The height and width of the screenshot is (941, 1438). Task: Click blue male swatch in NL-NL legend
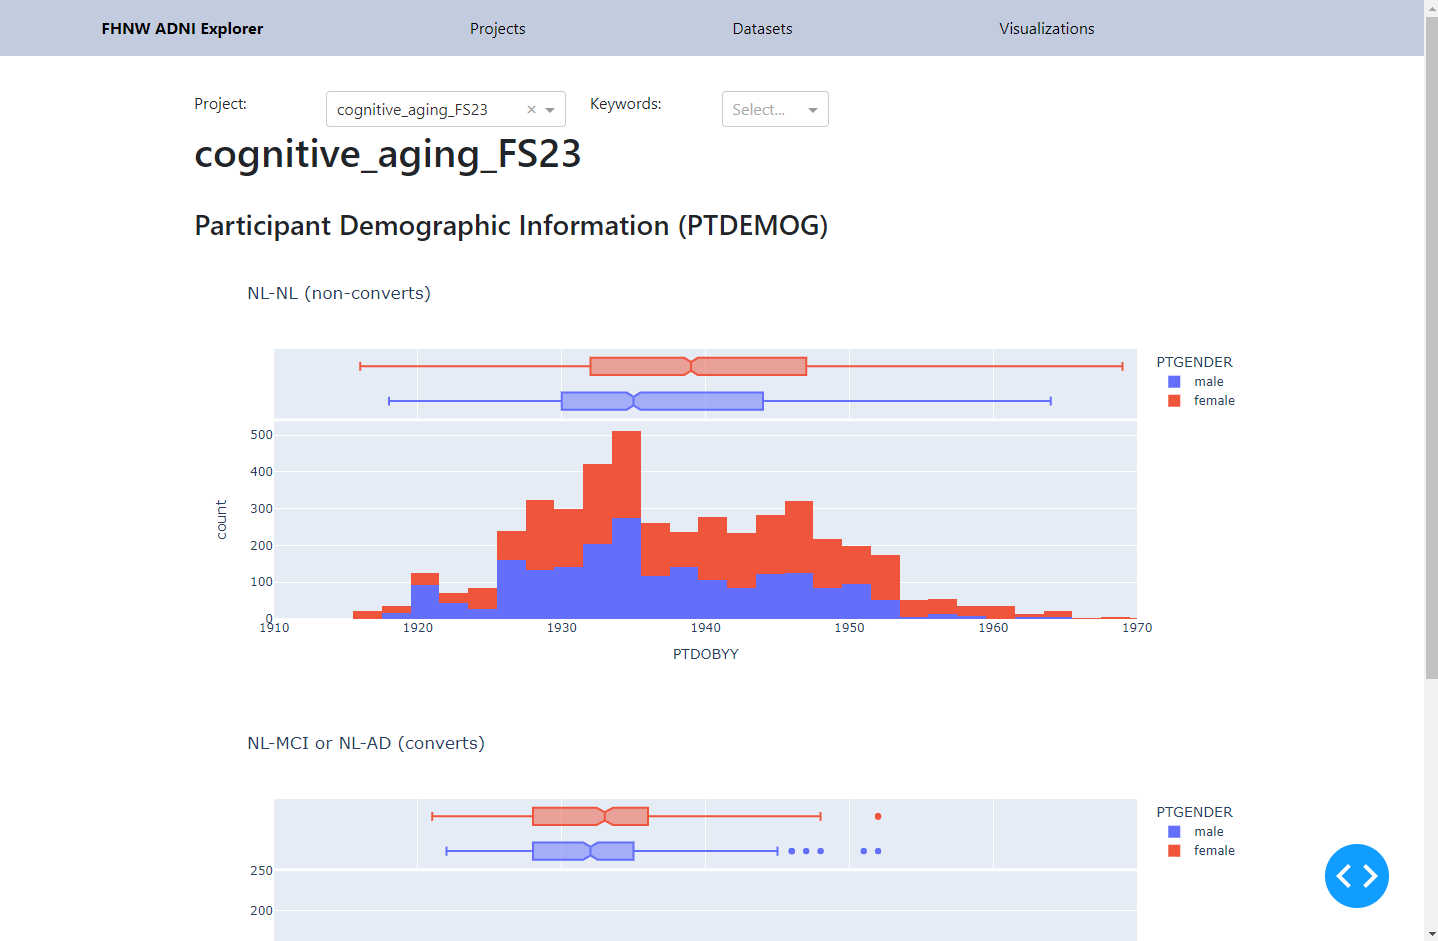coord(1174,381)
